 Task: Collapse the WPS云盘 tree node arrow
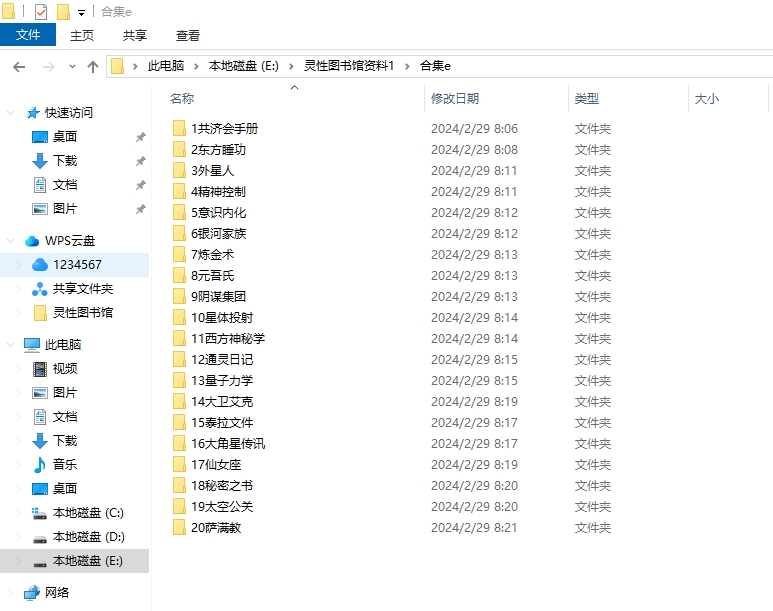tap(10, 241)
